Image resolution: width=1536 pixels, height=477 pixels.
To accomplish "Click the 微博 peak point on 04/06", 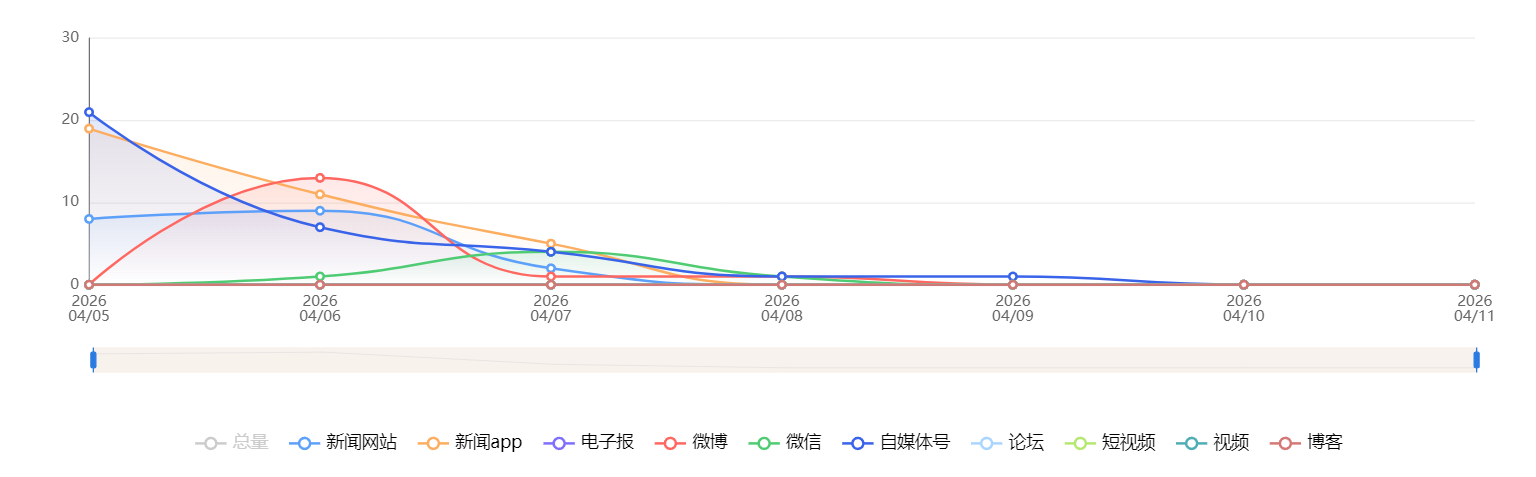I will tap(320, 178).
